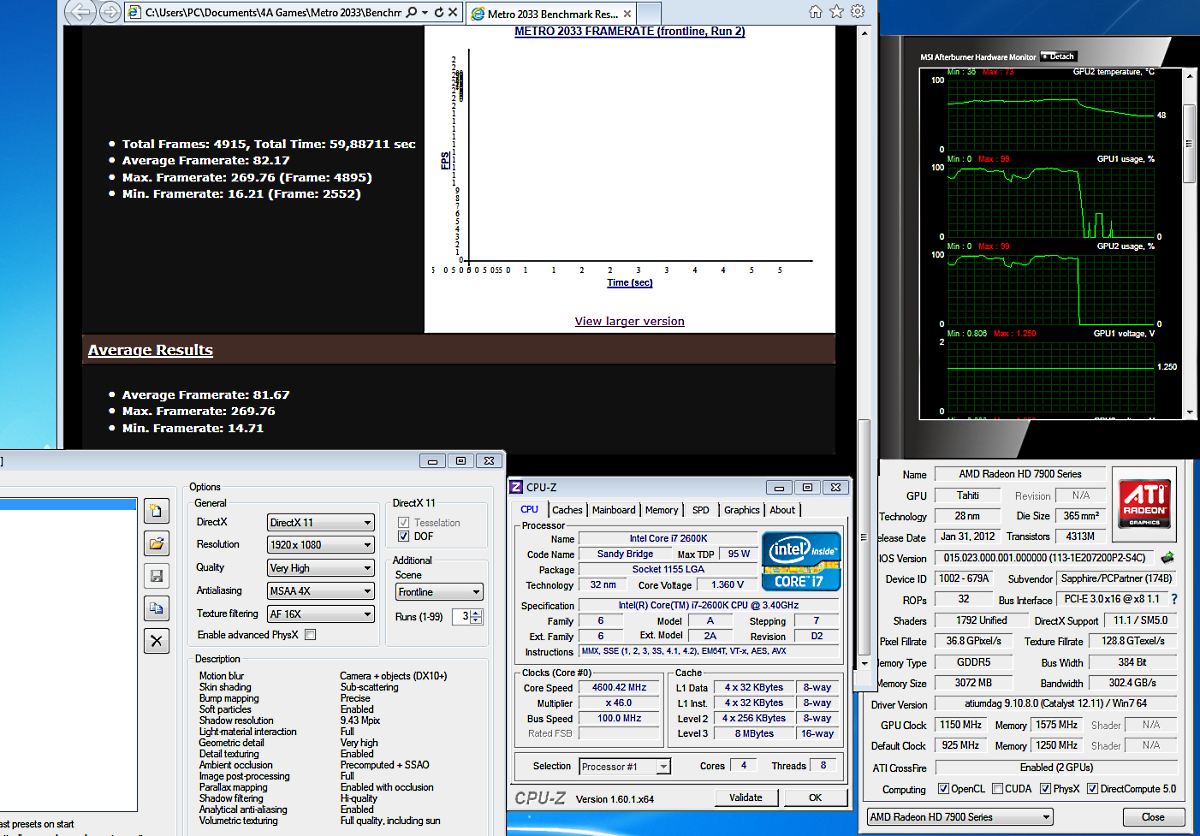Image resolution: width=1200 pixels, height=836 pixels.
Task: Open the Quality dropdown
Action: tap(321, 568)
